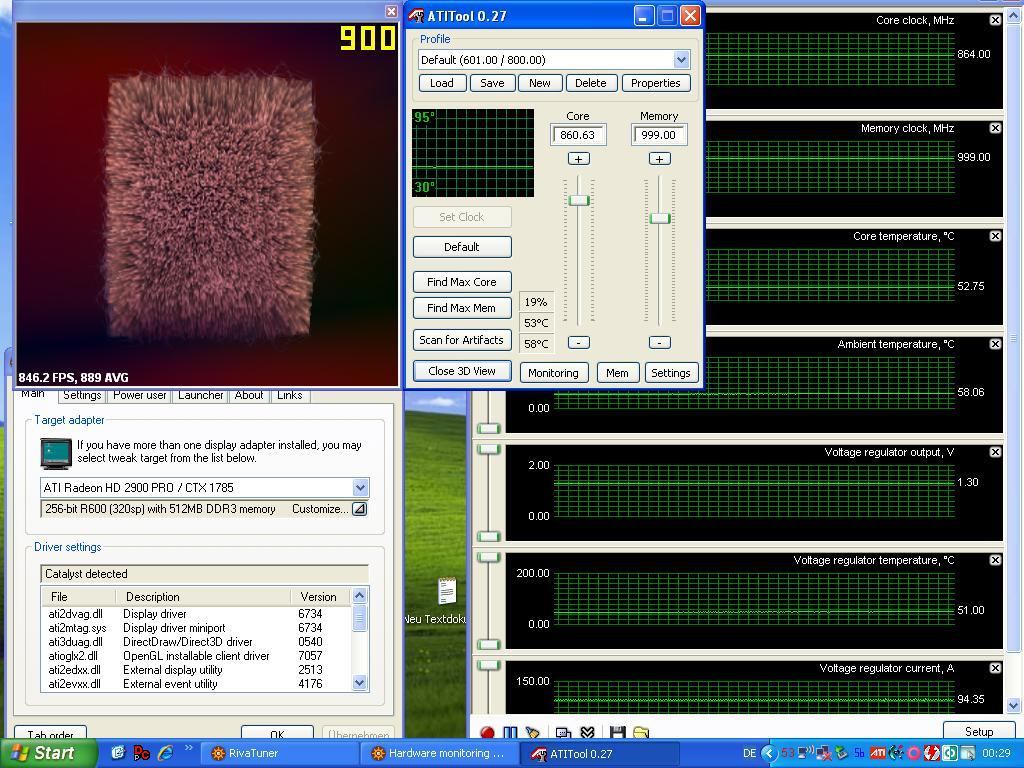Screen dimensions: 1024x768
Task: Decrease Memory clock with the minus button
Action: 660,342
